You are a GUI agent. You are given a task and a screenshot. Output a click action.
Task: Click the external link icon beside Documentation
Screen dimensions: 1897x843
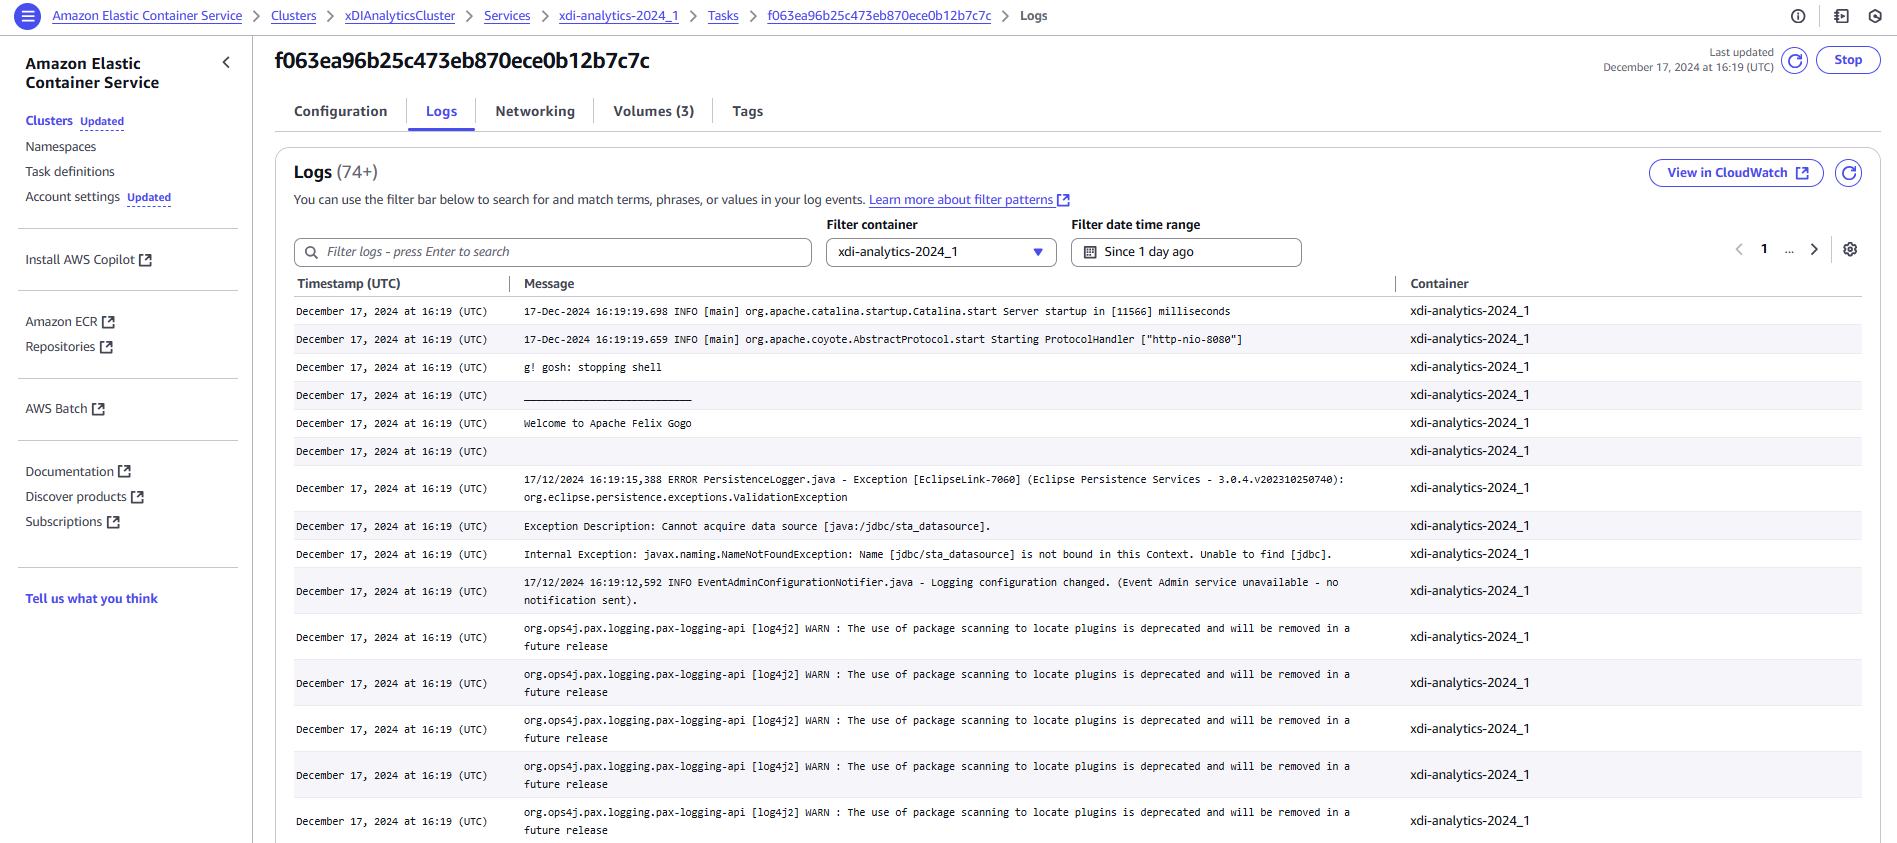coord(125,471)
